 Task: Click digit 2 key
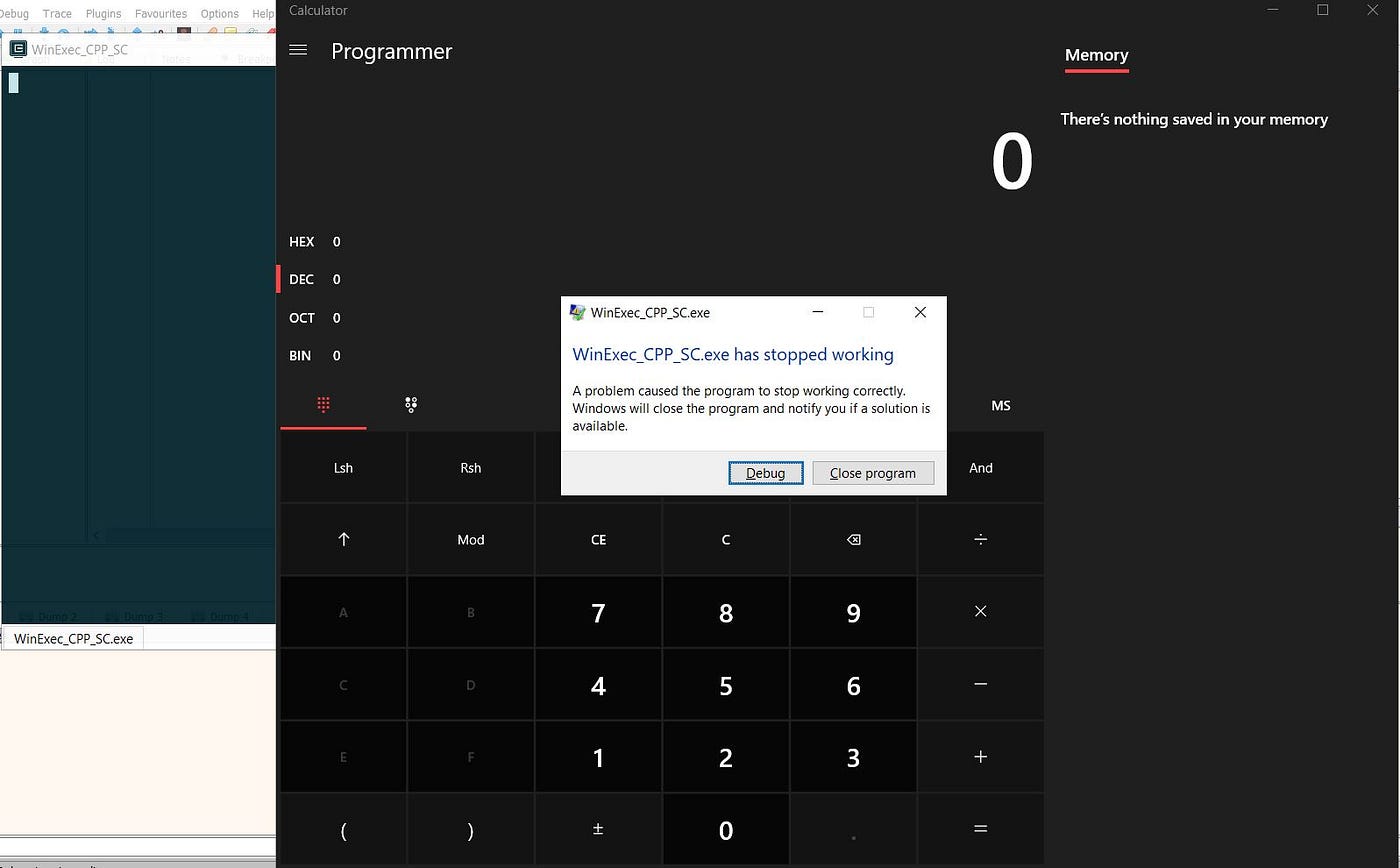coord(726,757)
